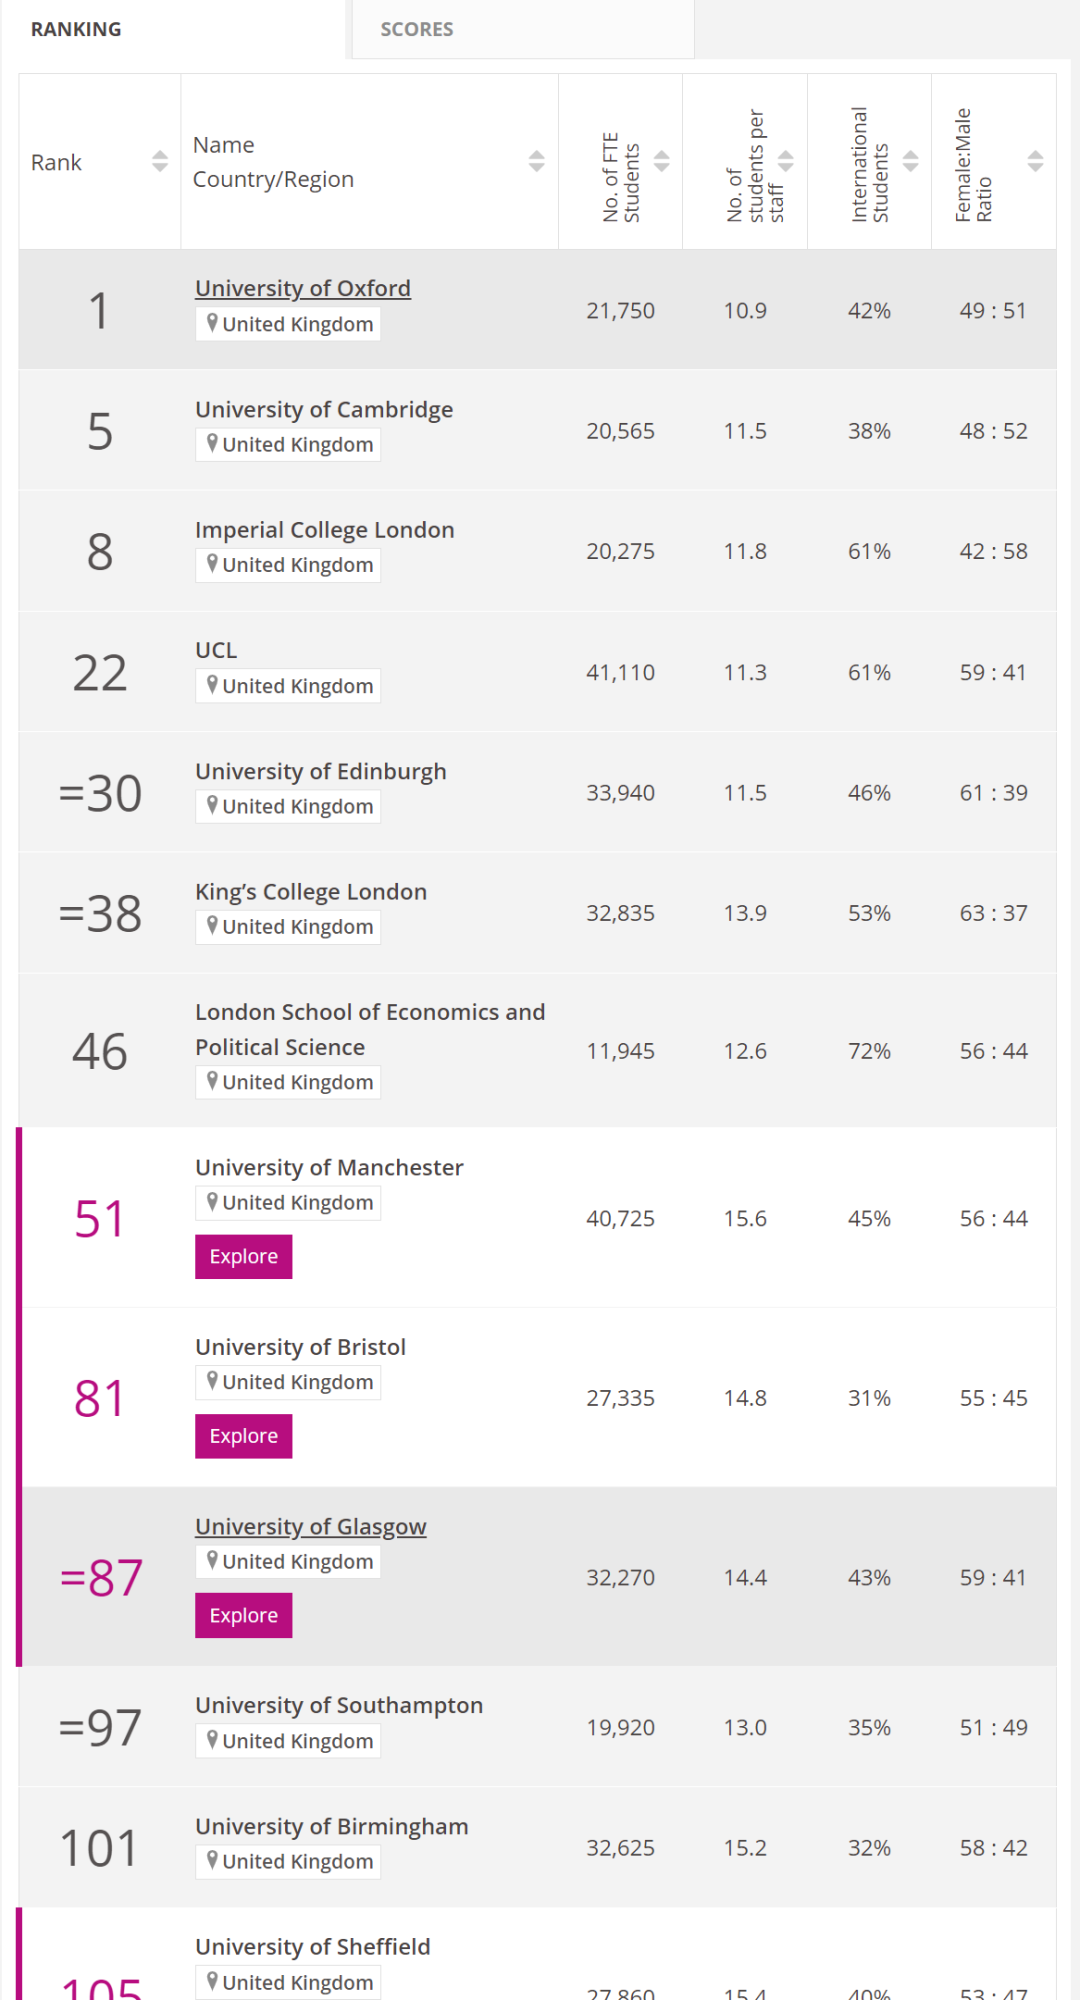Click Explore under University of Bristol
Screen dimensions: 1080x2000
243,1436
